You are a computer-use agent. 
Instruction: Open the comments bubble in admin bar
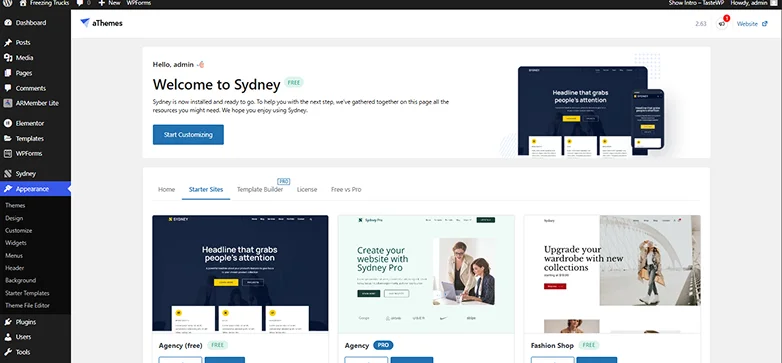80,3
